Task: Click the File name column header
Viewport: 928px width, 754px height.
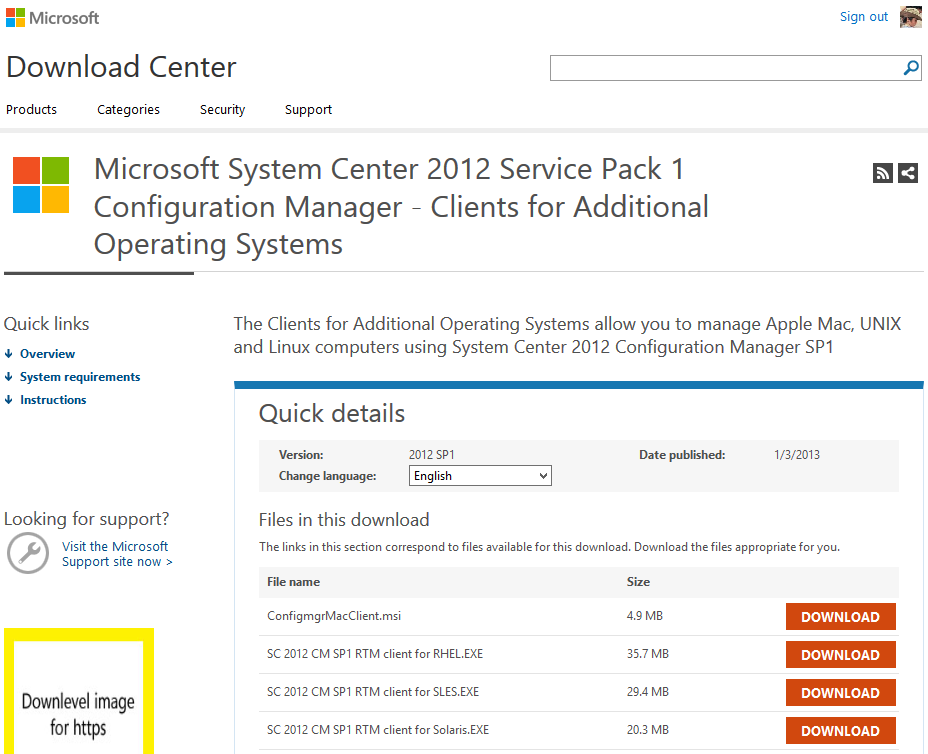Action: [294, 582]
